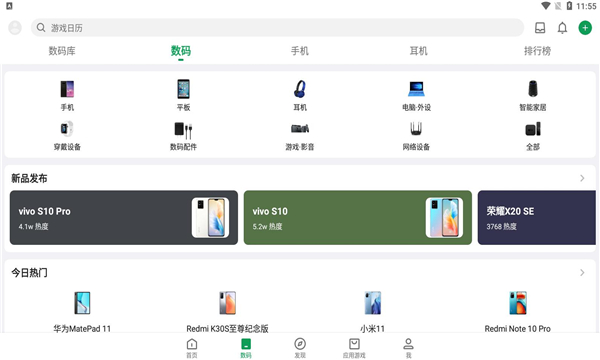View vivo S10 Pro phone thumbnail
This screenshot has width=600, height=360.
(210, 218)
